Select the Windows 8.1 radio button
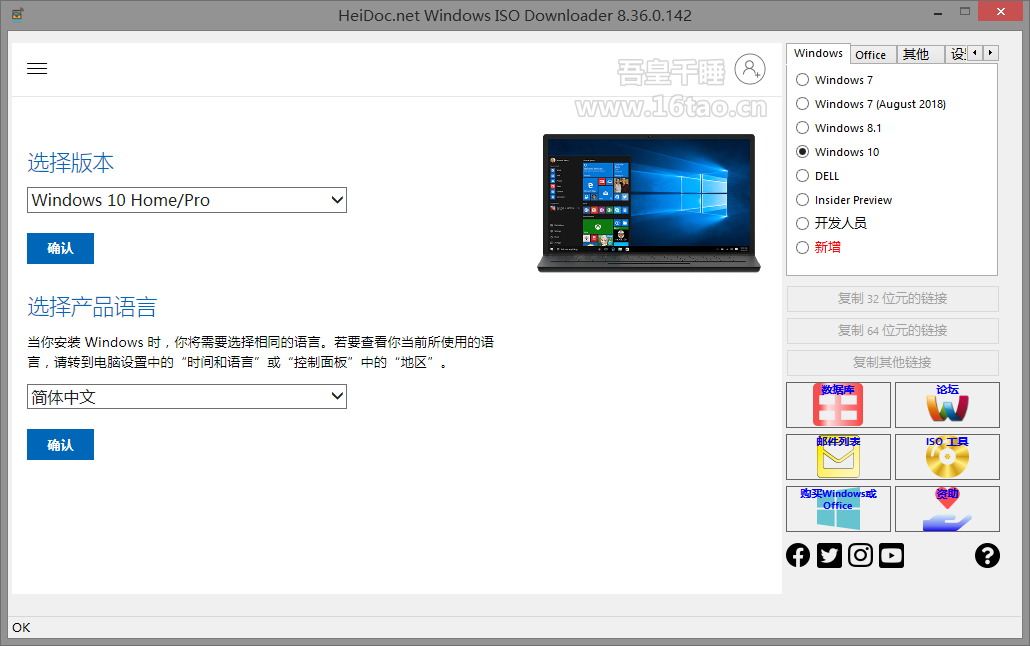1030x646 pixels. pyautogui.click(x=803, y=128)
